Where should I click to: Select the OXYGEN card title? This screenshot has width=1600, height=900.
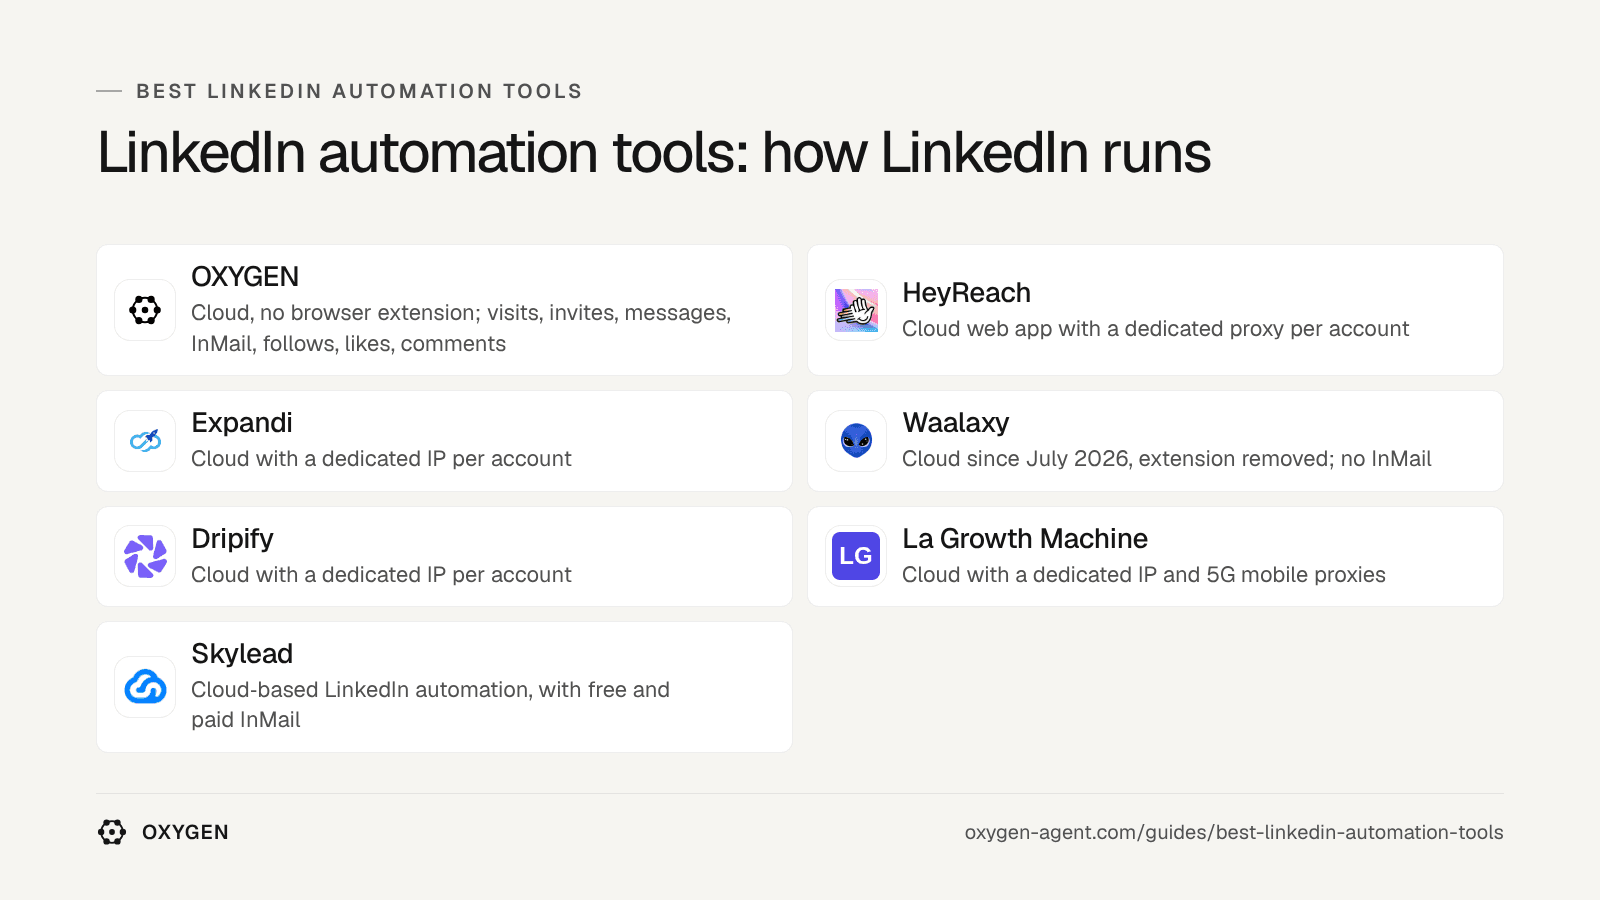click(245, 277)
